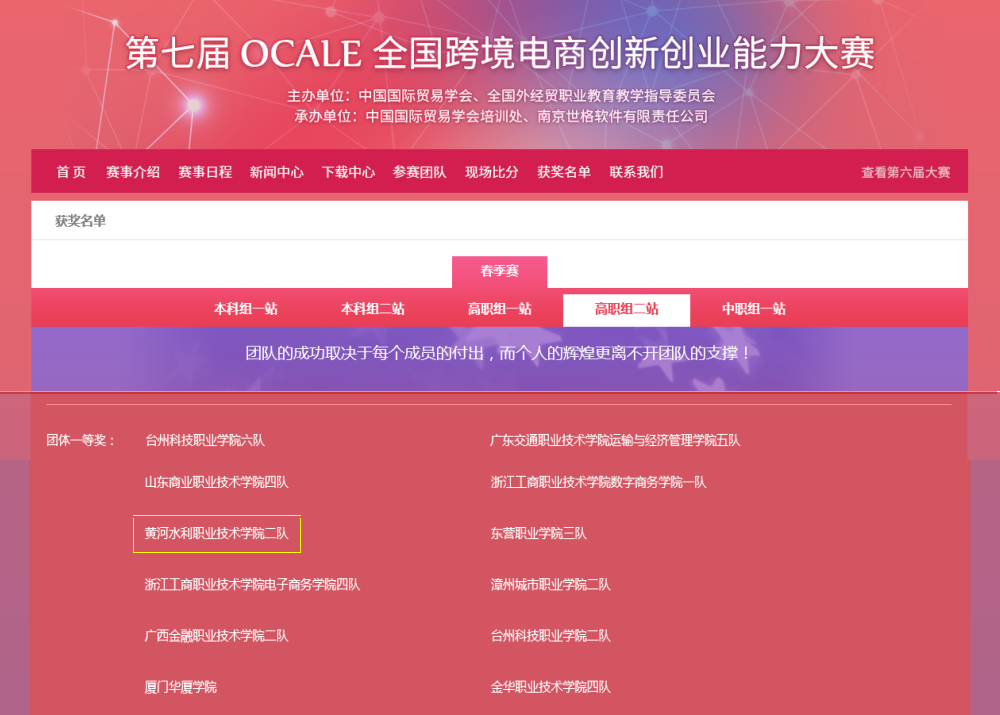Switch to 本科组一站 tab
The height and width of the screenshot is (715, 1000).
(245, 309)
